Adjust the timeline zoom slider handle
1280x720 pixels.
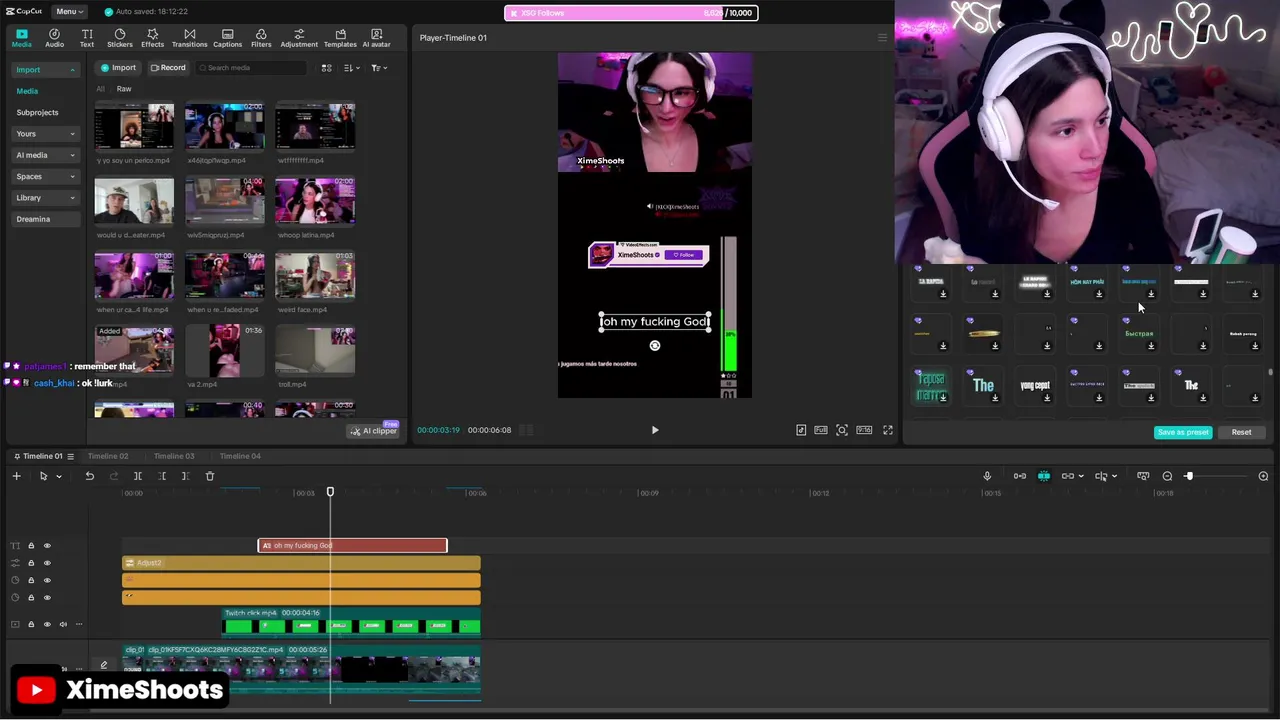click(x=1189, y=476)
